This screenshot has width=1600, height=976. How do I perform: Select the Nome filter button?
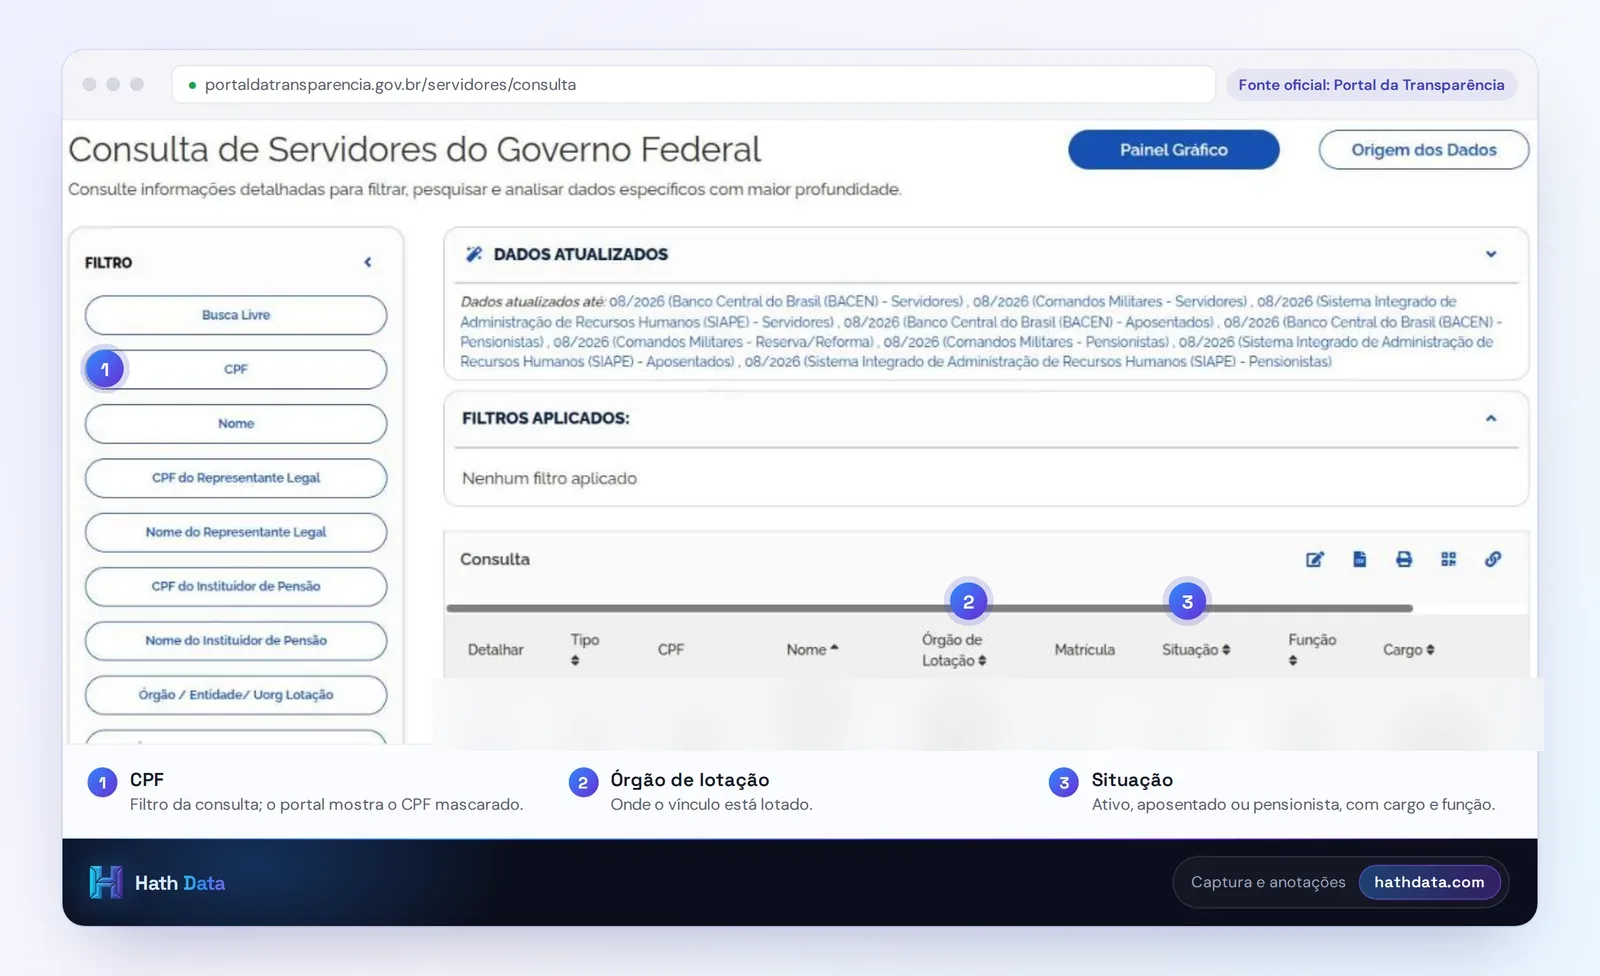236,424
